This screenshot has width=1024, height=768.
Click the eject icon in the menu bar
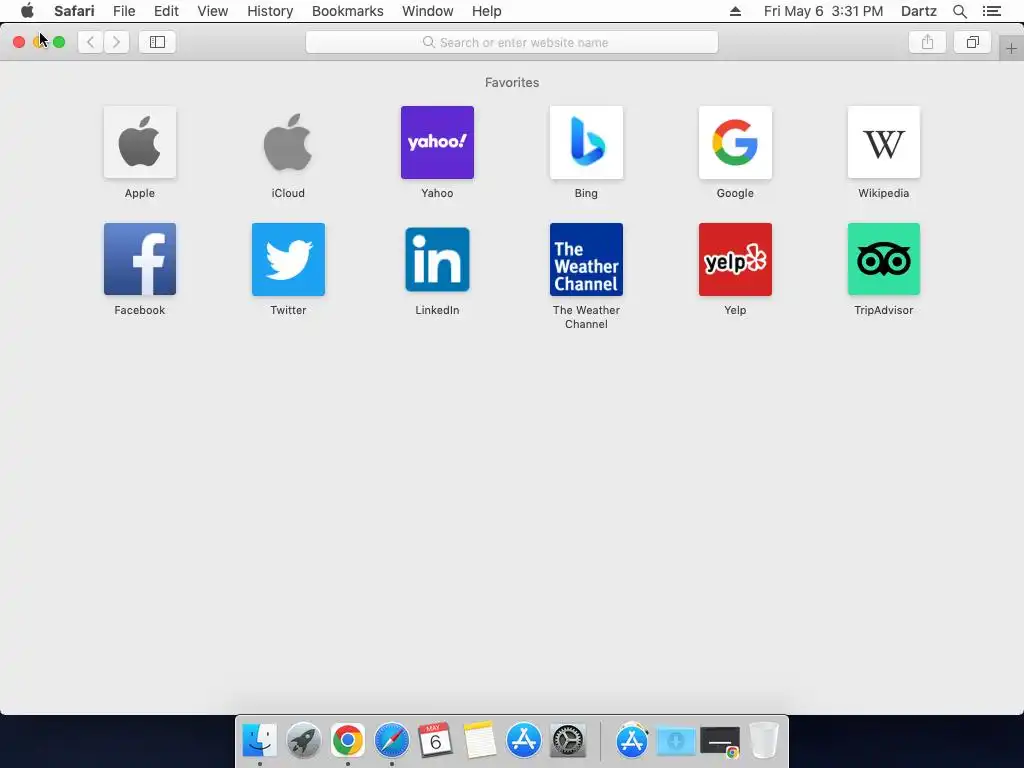click(x=735, y=11)
